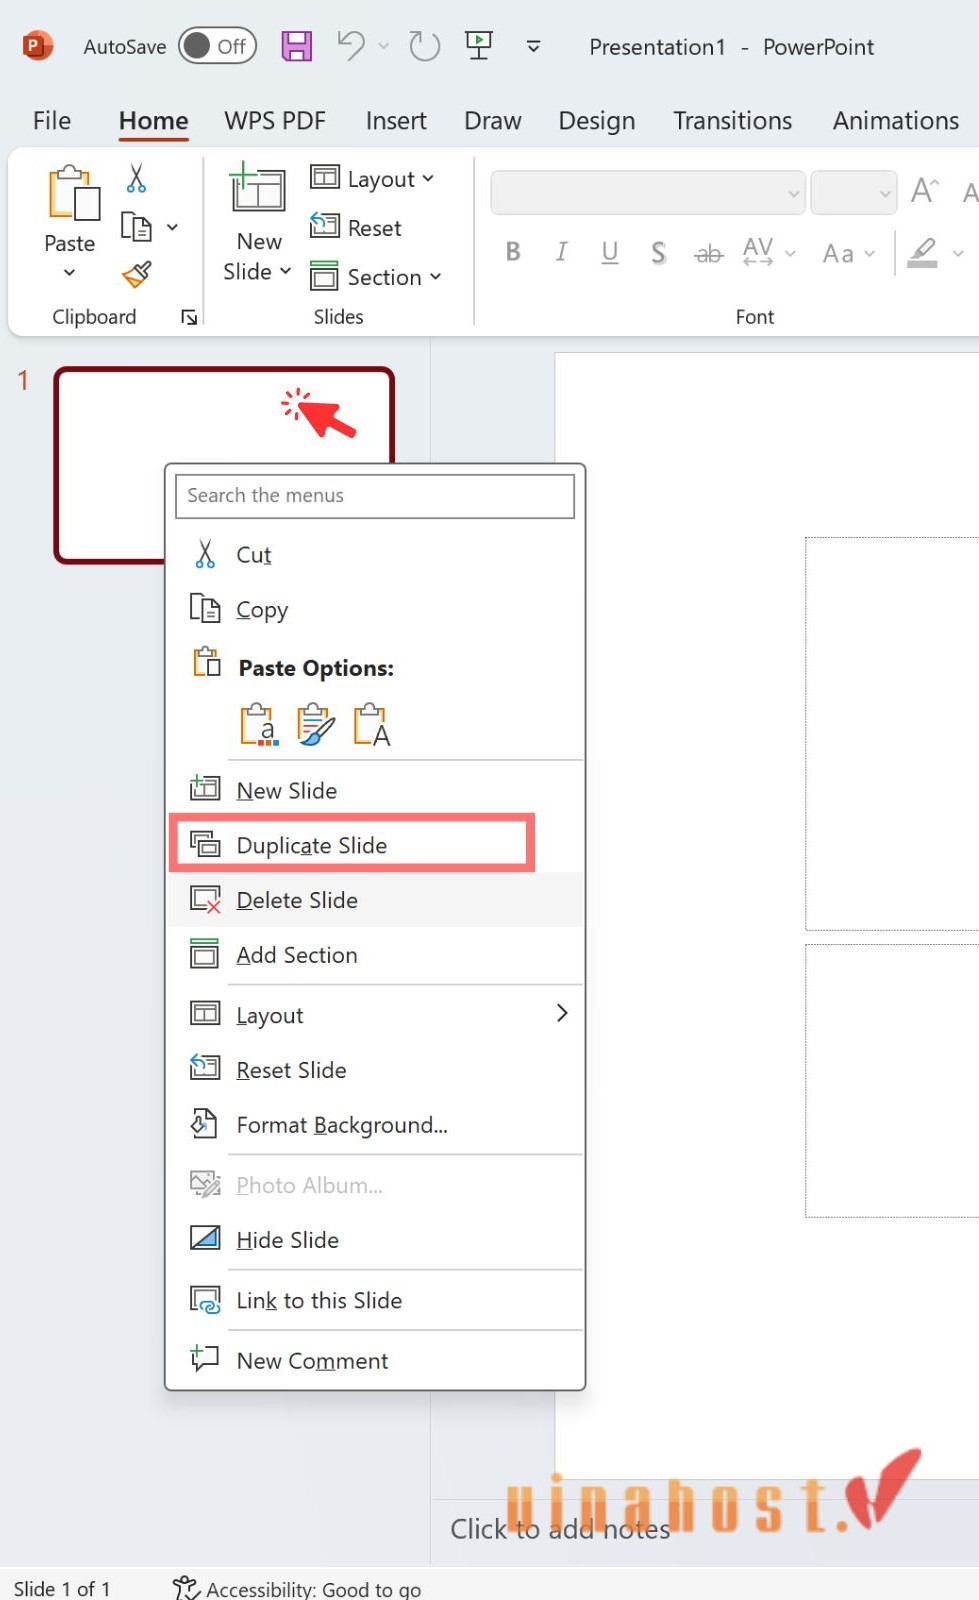The width and height of the screenshot is (979, 1600).
Task: Open the font size combo box
Action: tap(853, 193)
